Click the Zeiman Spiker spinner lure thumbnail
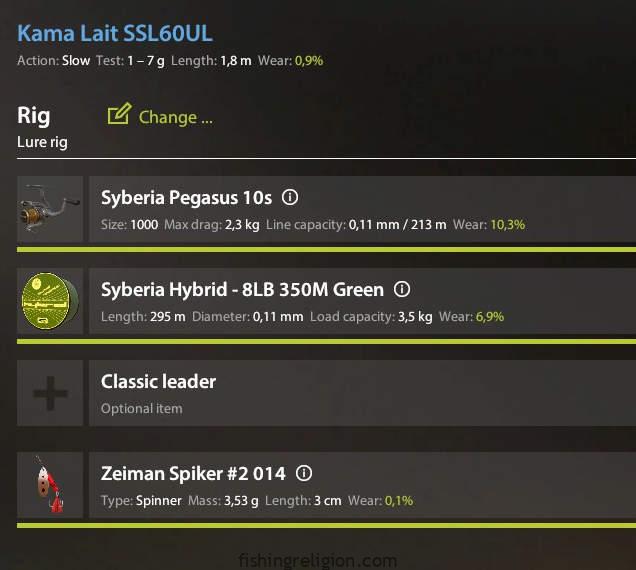The height and width of the screenshot is (570, 636). 50,485
